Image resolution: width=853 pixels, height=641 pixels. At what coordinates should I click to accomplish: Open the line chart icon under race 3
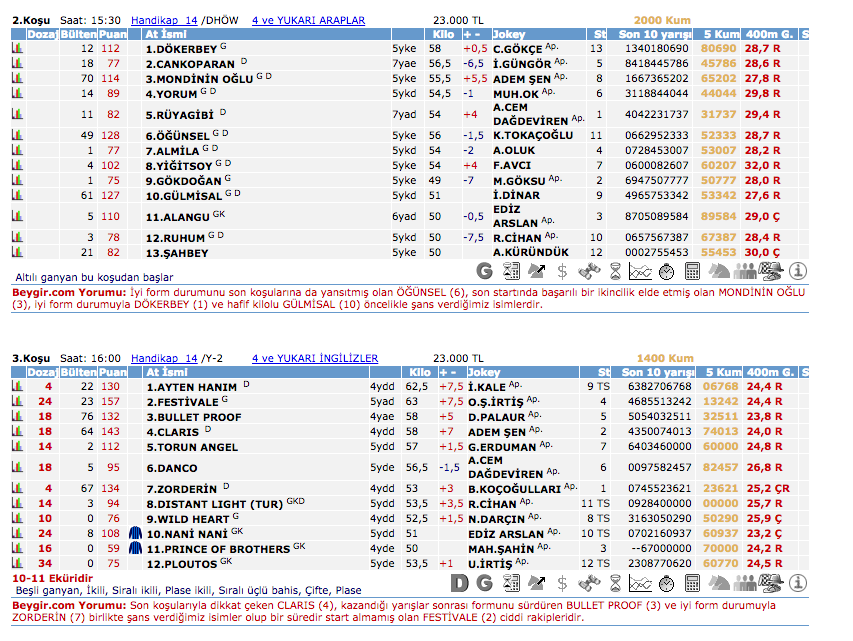point(640,583)
